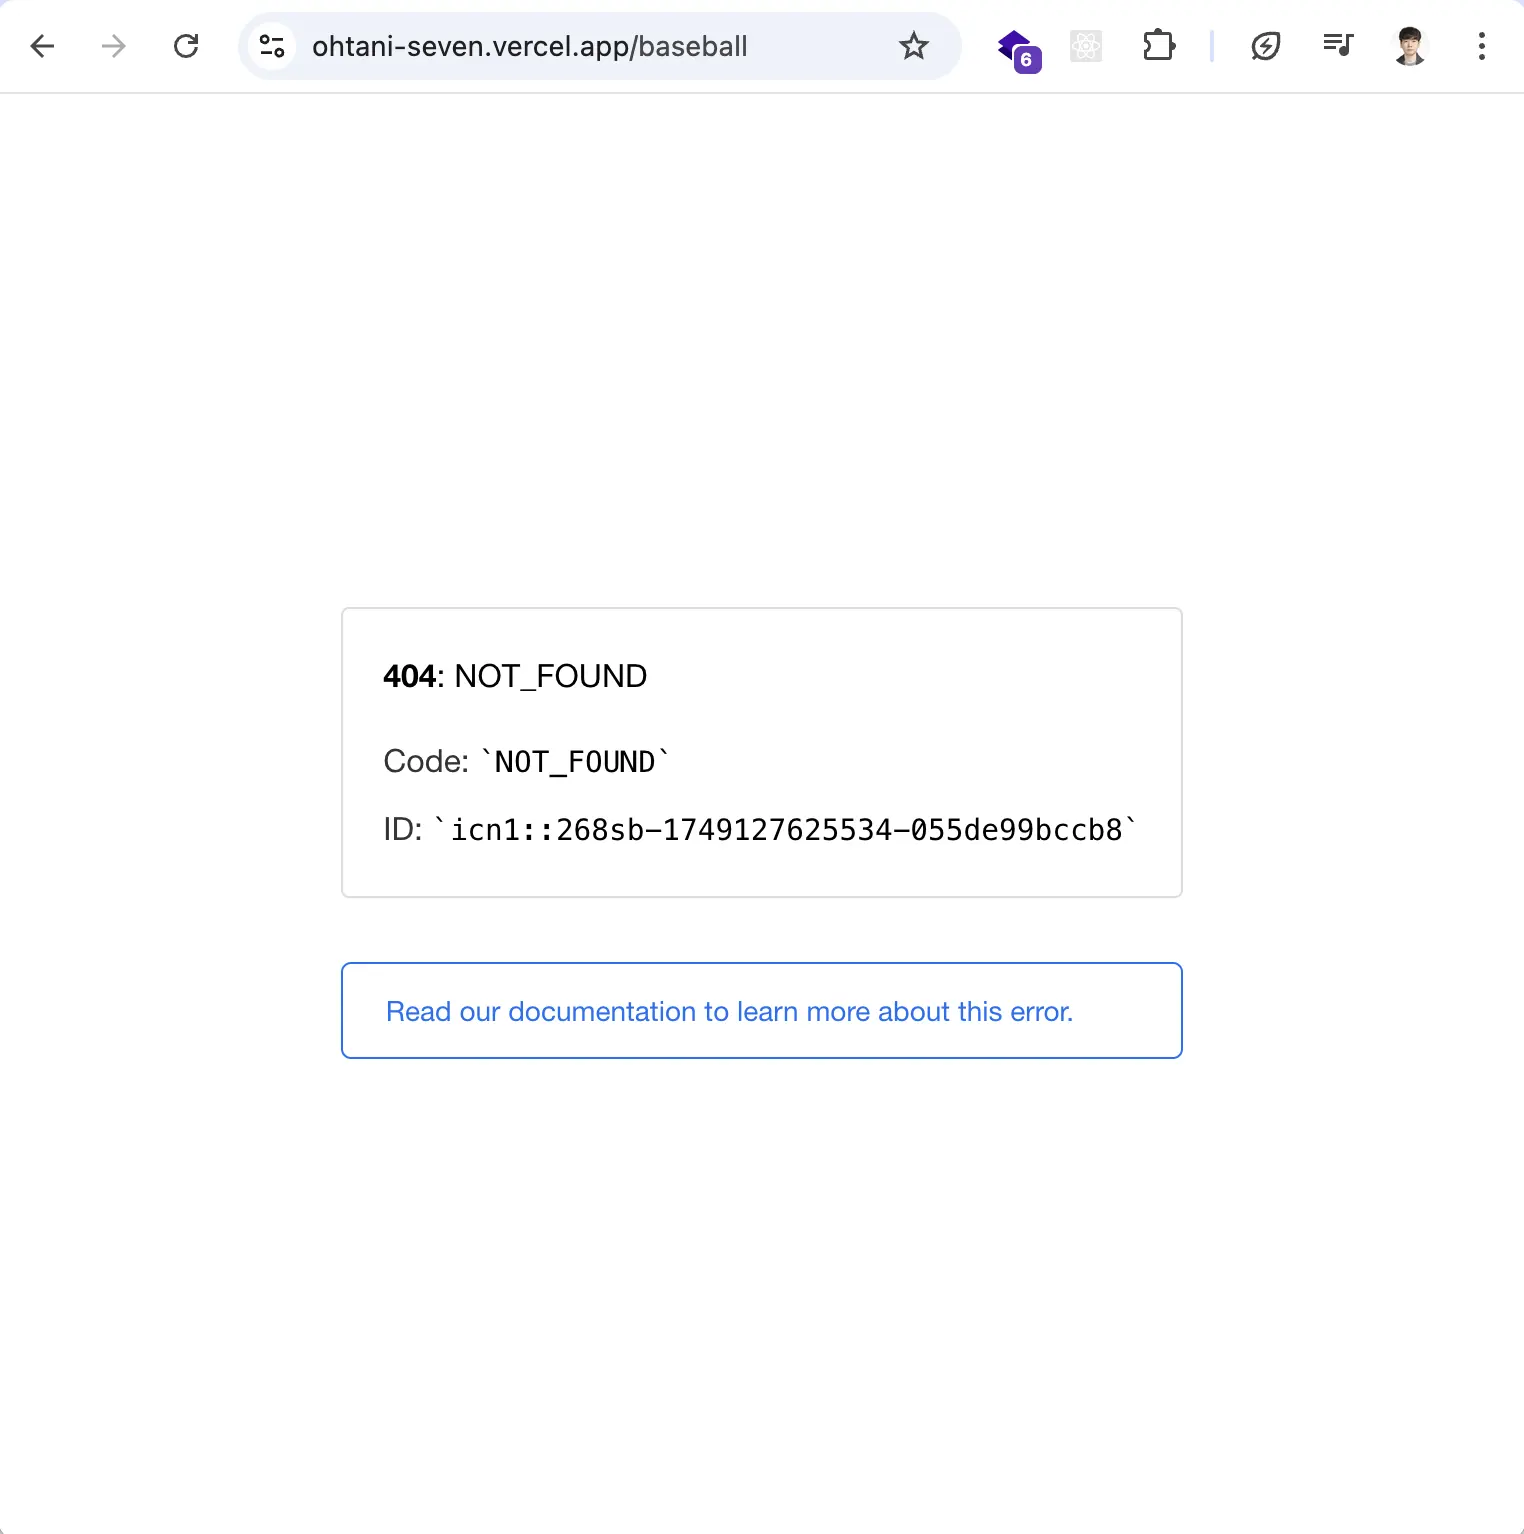Bookmark this page with the star
This screenshot has width=1524, height=1534.
(x=914, y=46)
